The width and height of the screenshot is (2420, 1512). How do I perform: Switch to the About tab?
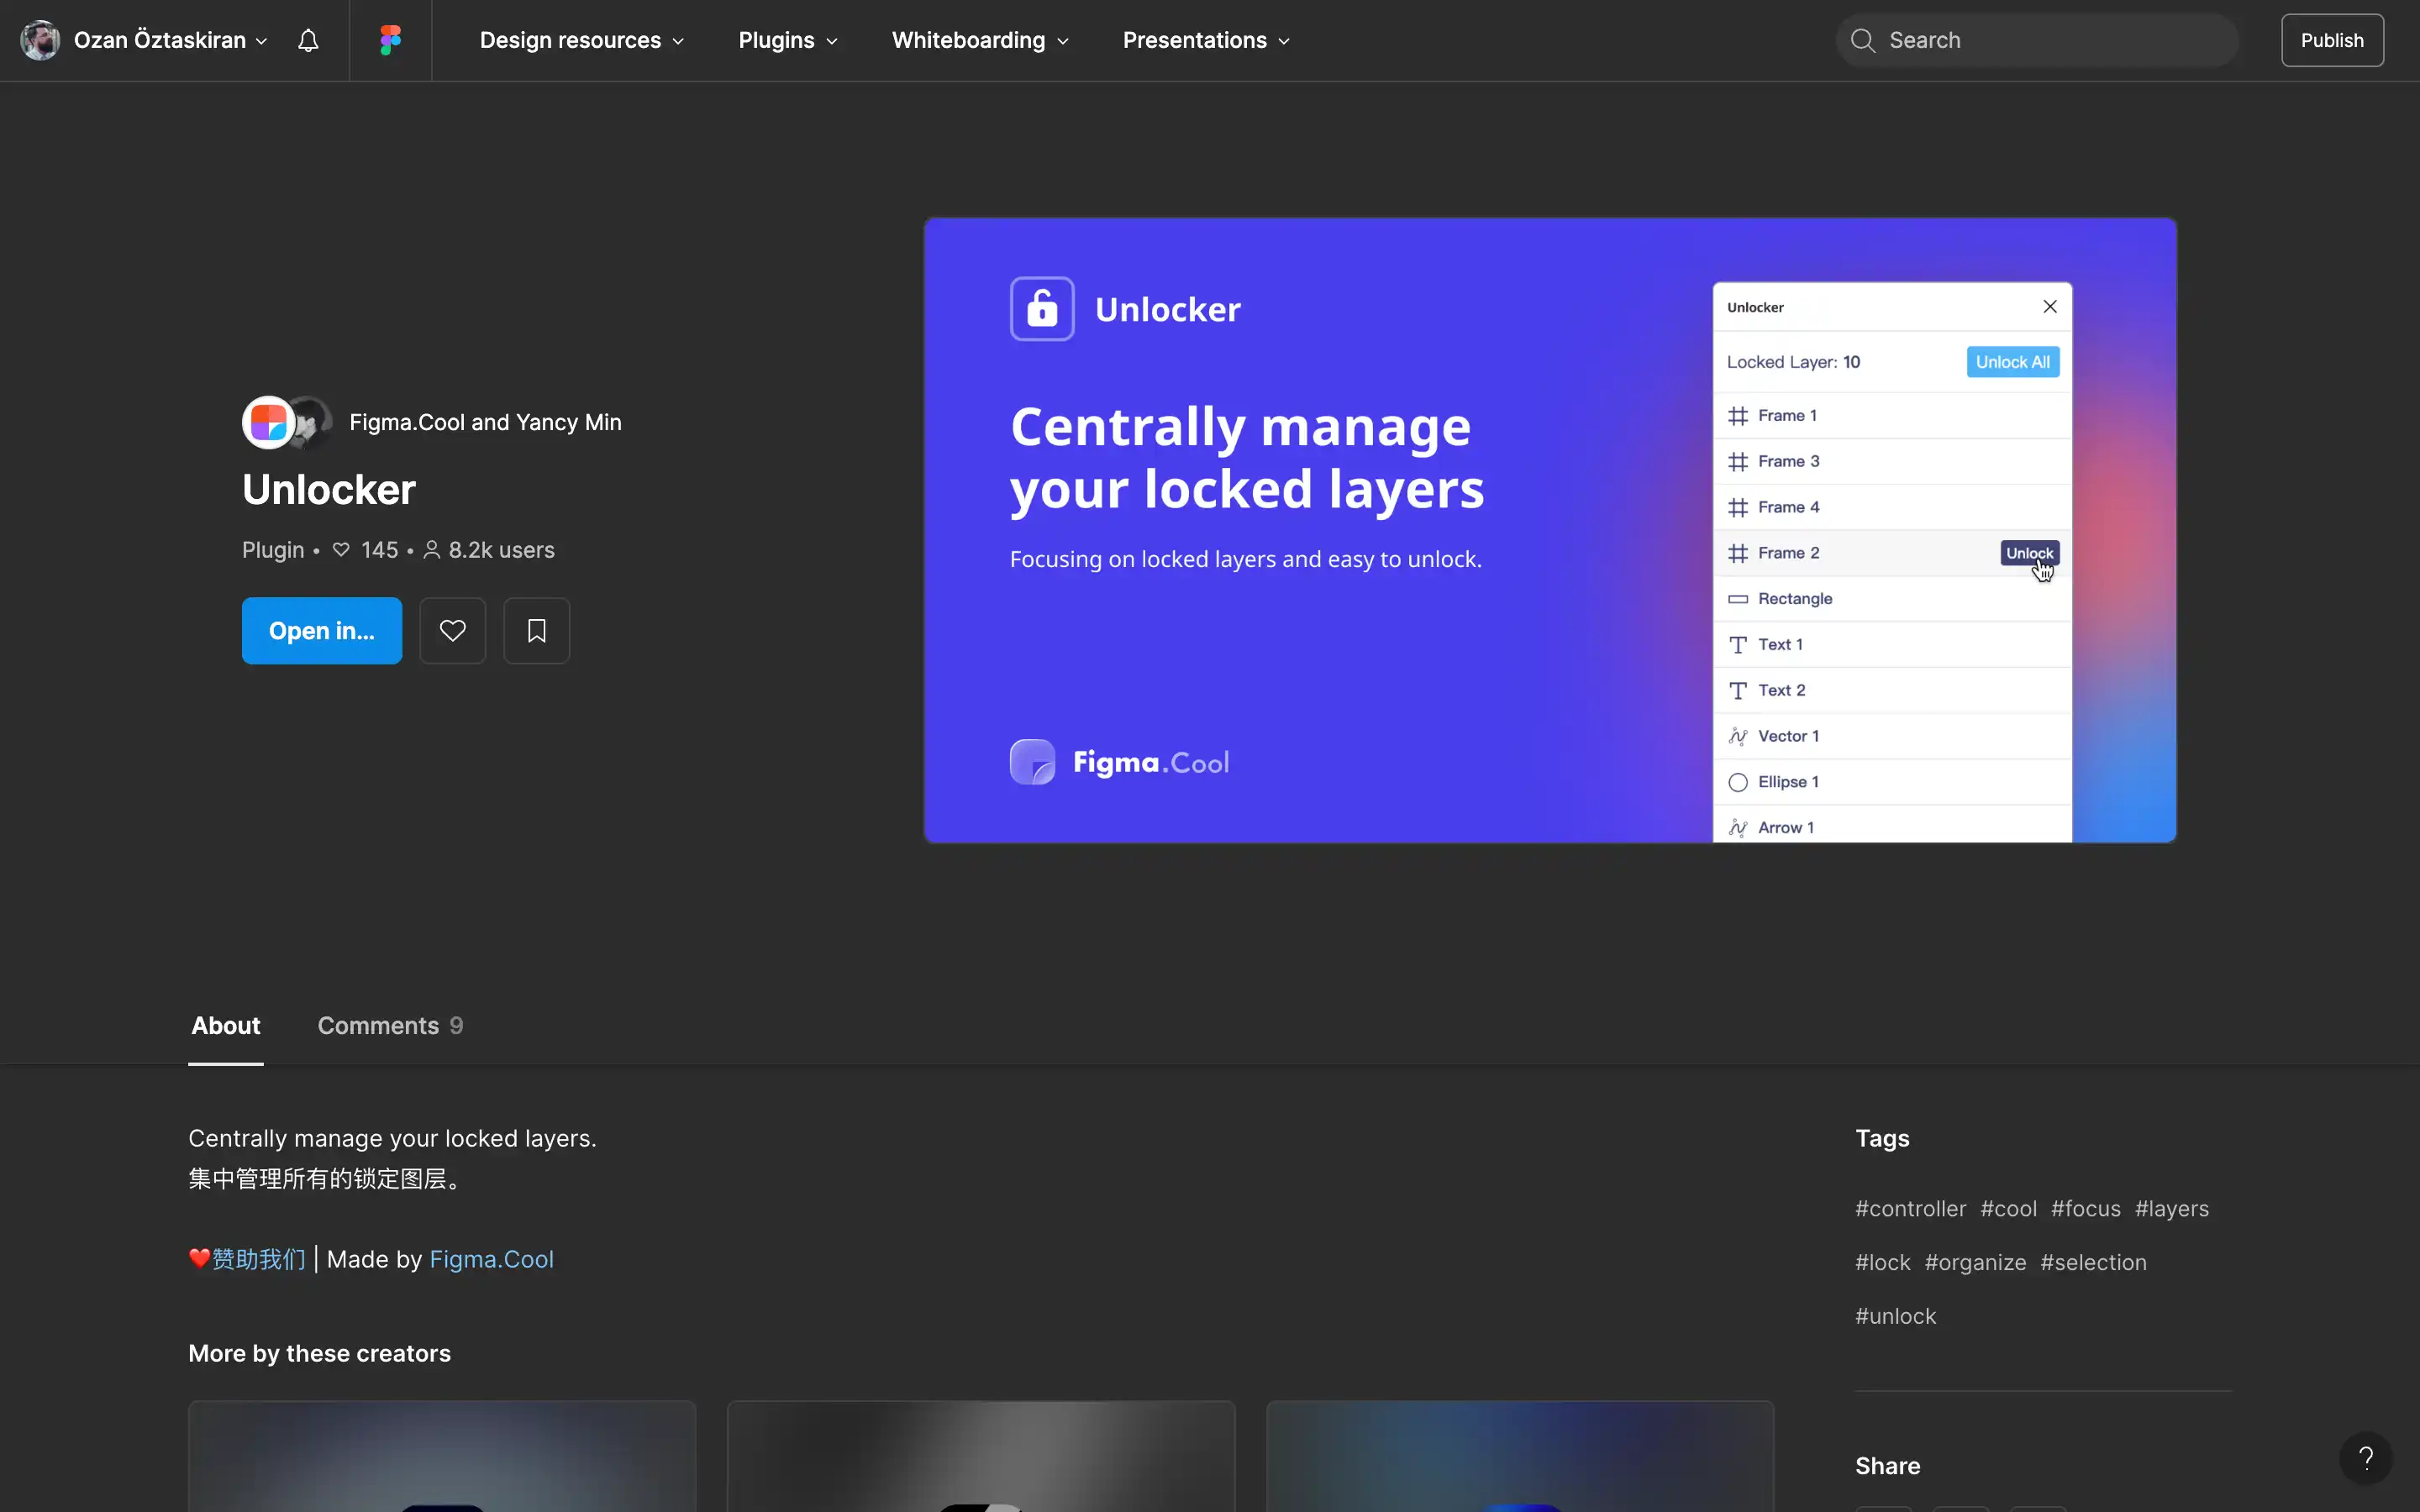click(226, 1025)
